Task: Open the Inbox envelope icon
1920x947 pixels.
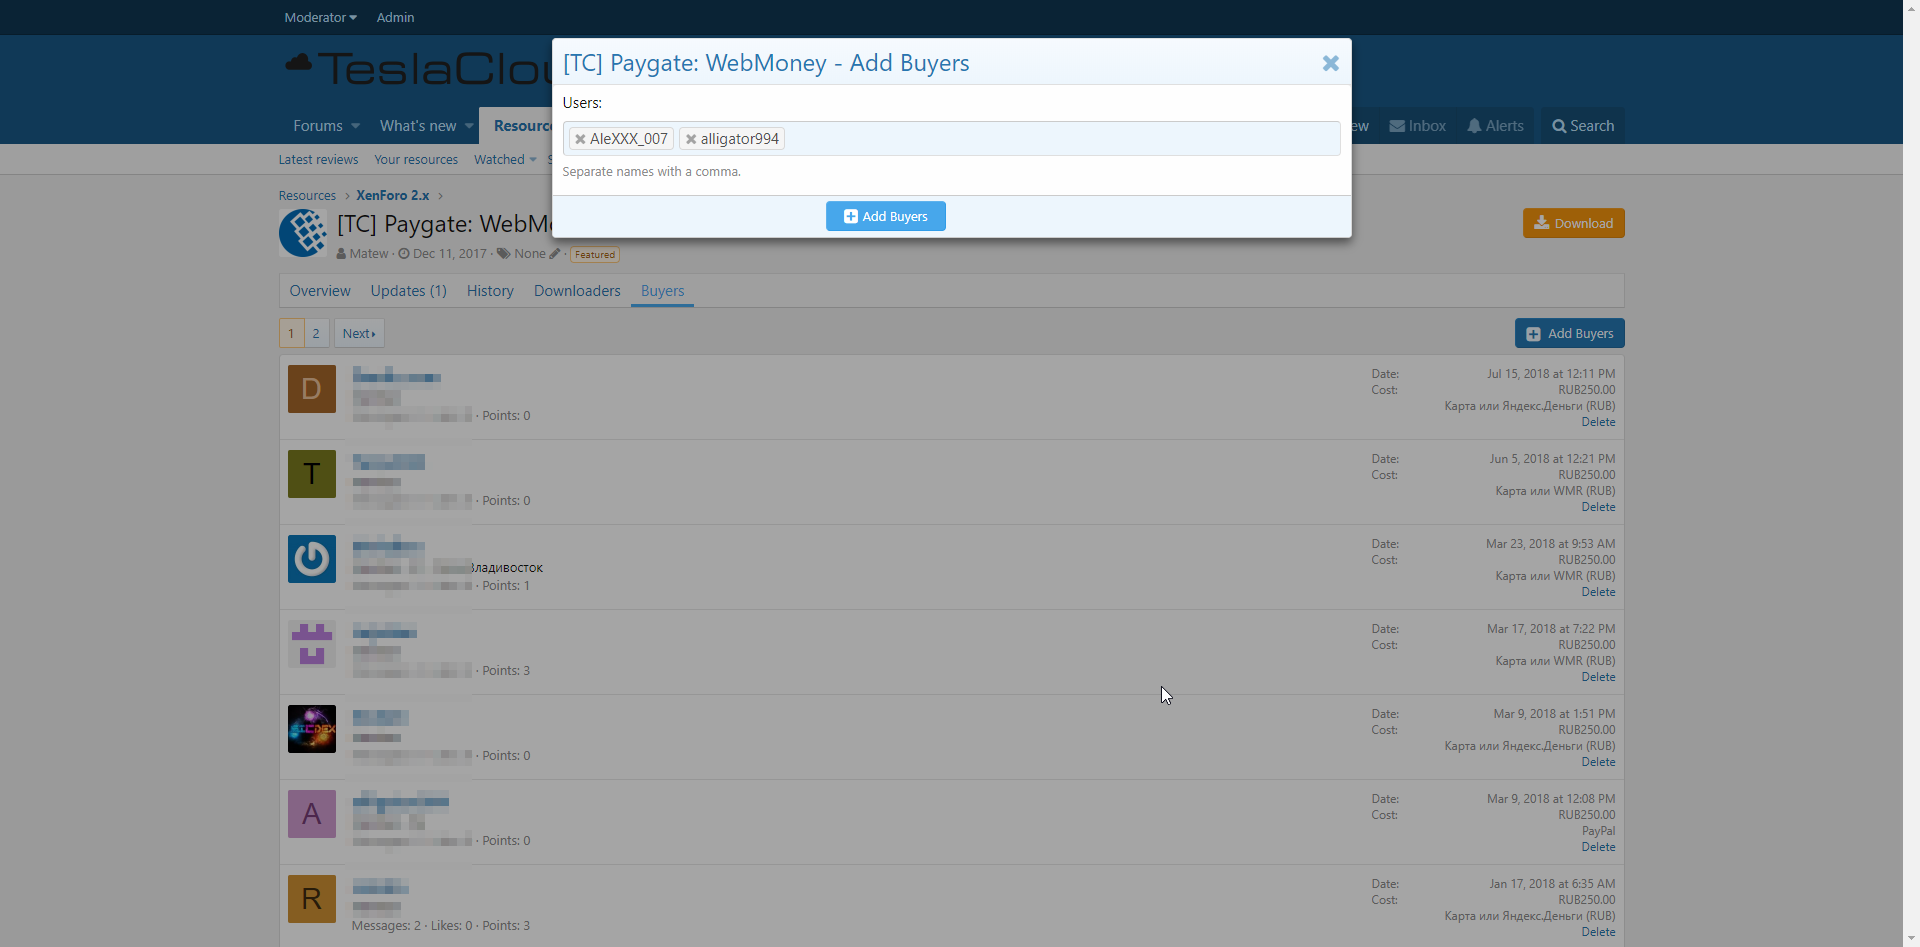Action: tap(1397, 126)
